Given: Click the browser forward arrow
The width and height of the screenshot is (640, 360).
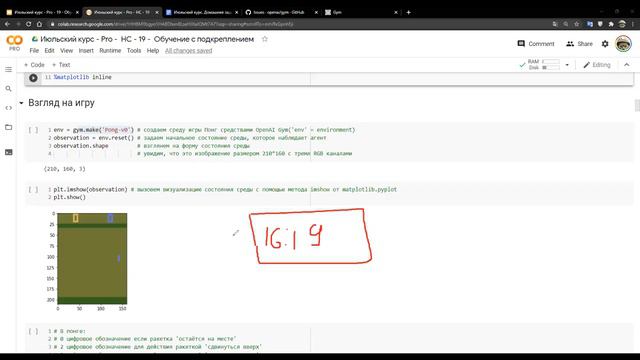Looking at the screenshot, I should (18, 24).
